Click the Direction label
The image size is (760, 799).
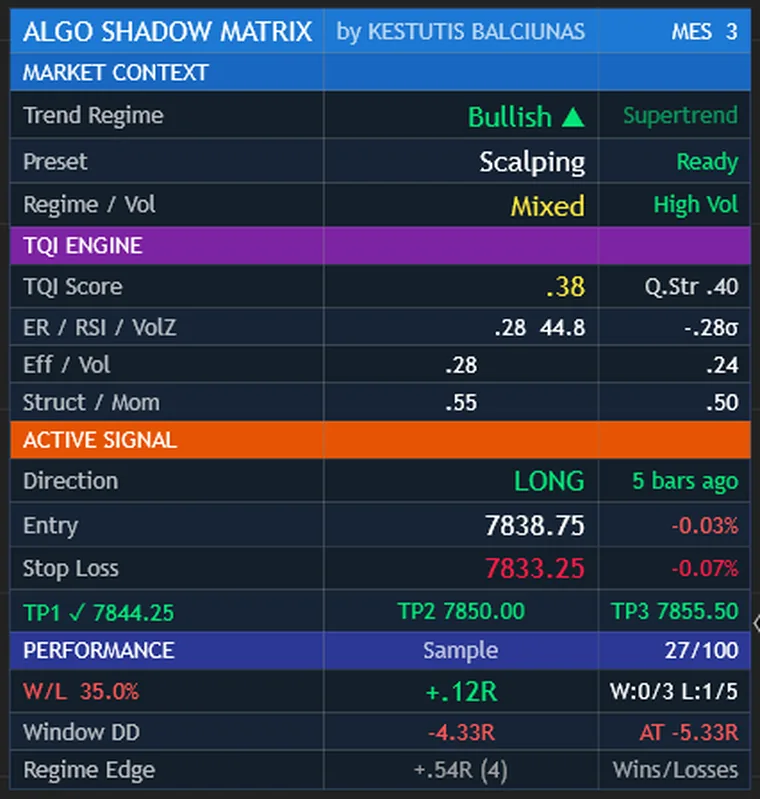point(70,481)
